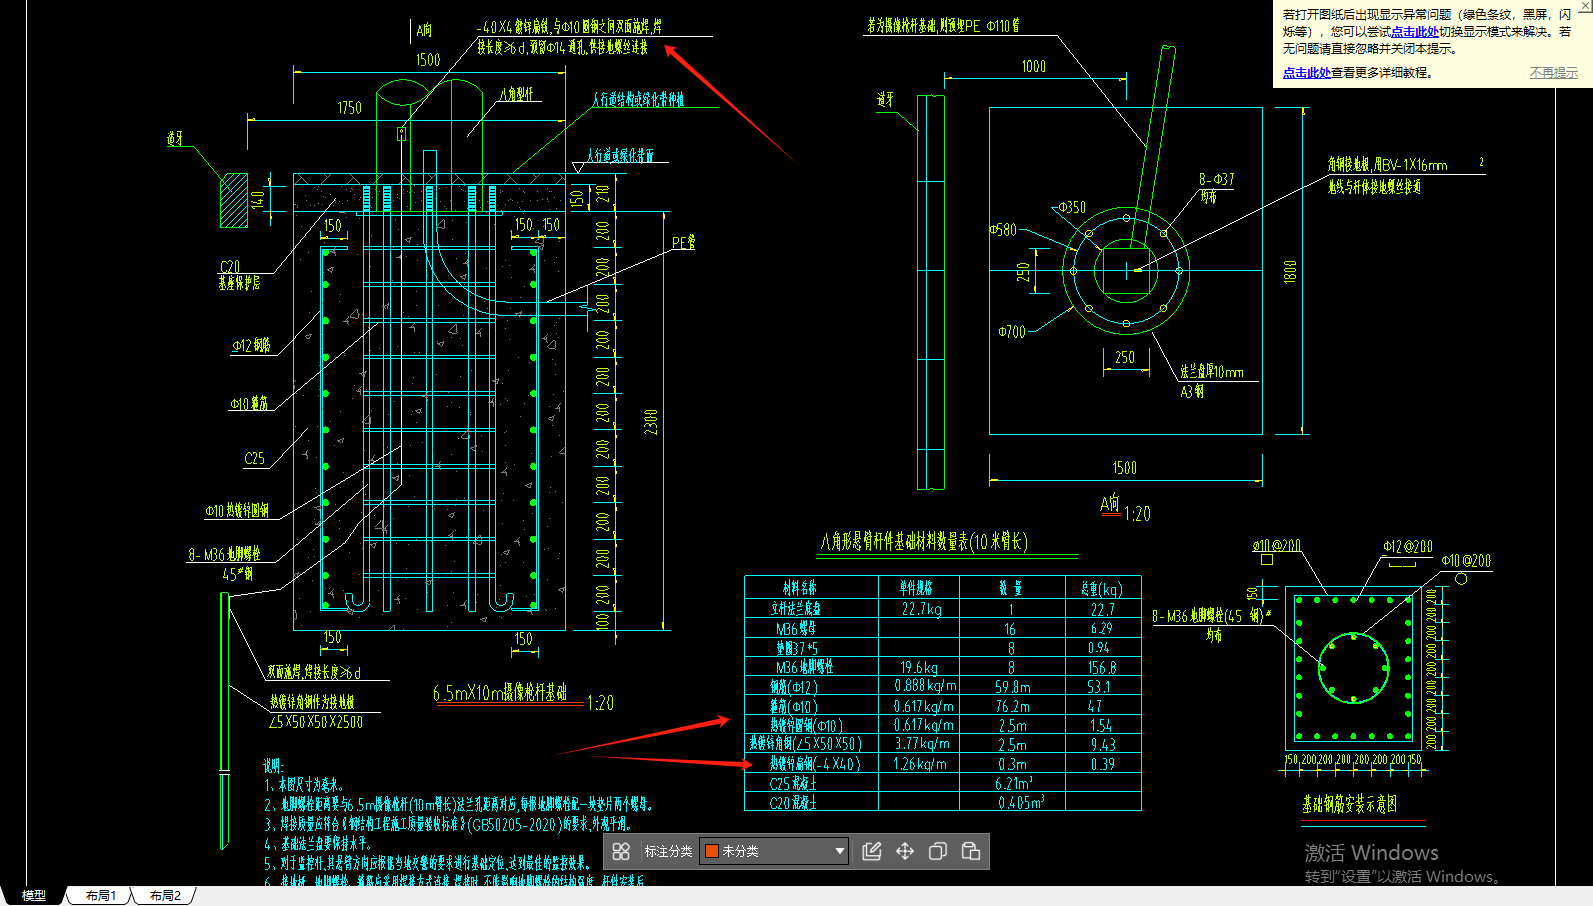Switch to the 布局2 layout tab

click(165, 895)
